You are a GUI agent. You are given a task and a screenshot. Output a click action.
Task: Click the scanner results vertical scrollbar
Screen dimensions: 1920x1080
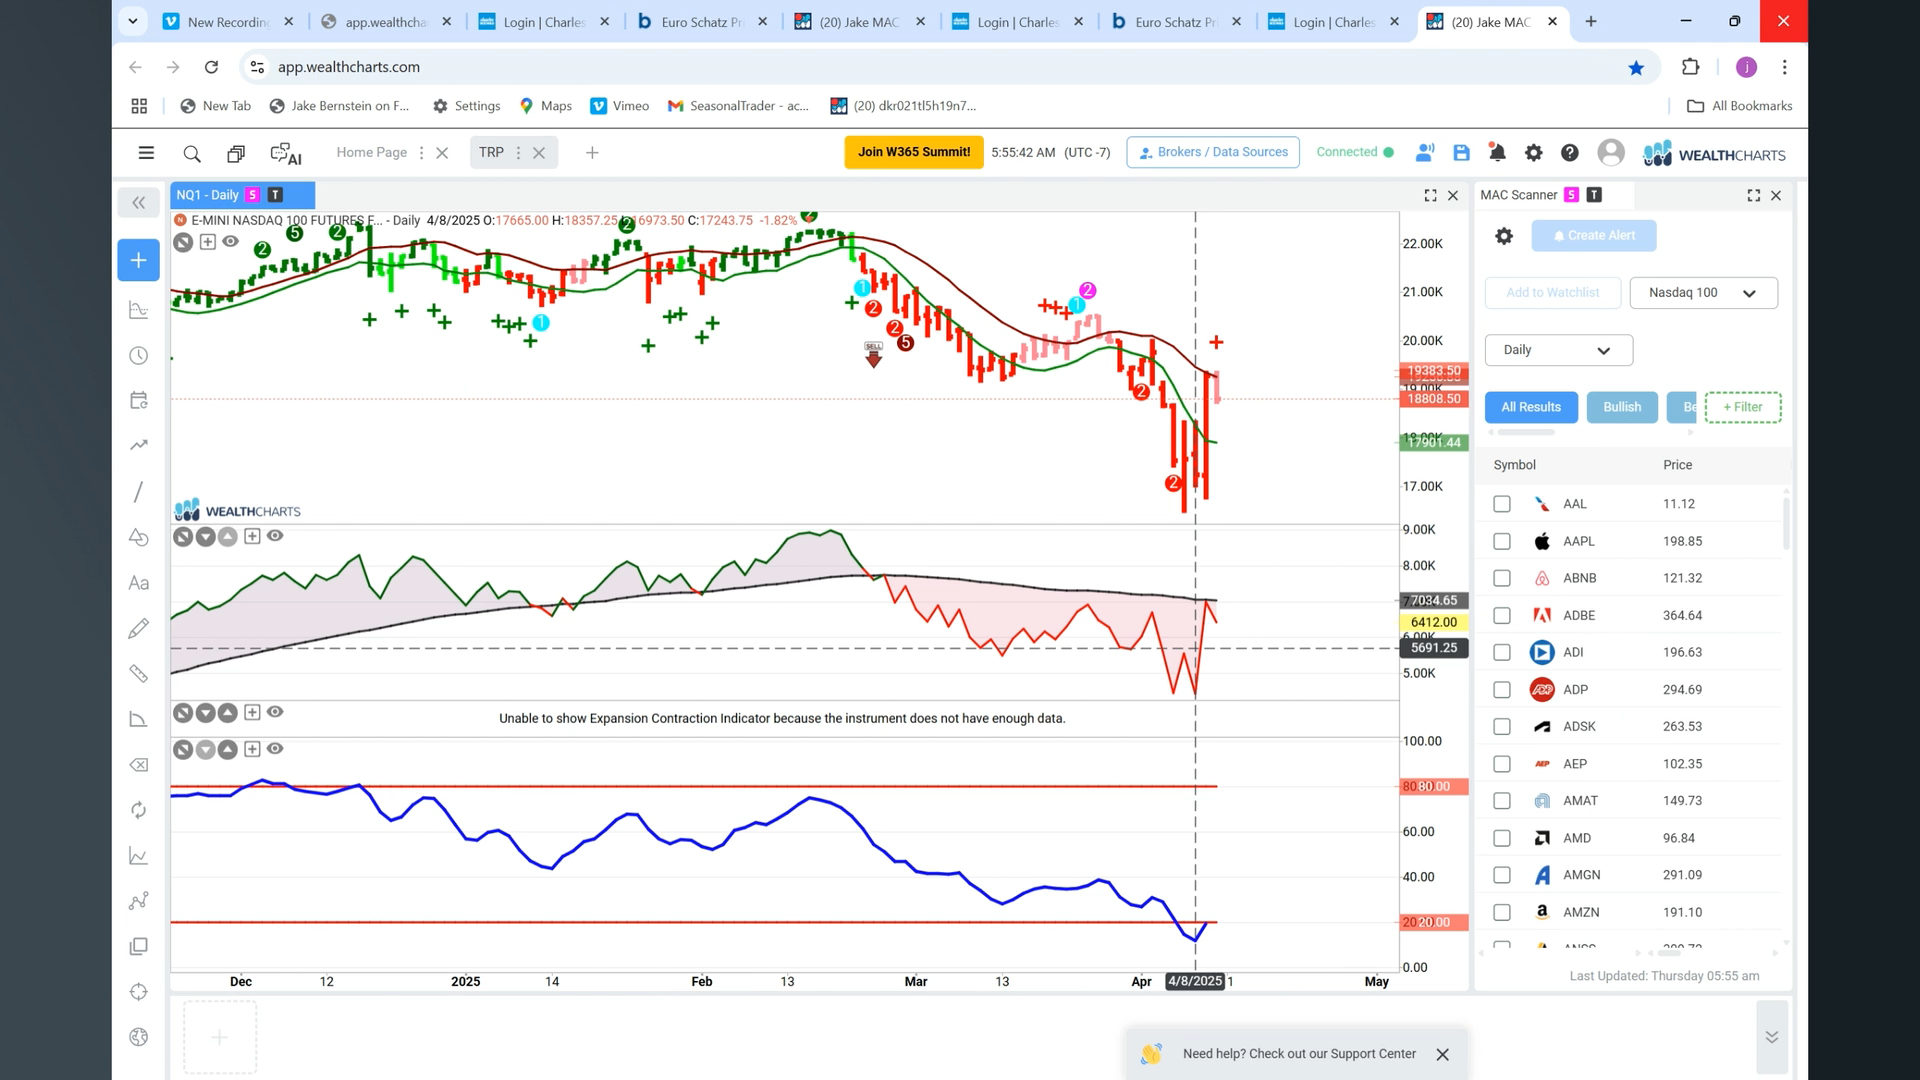(1786, 522)
